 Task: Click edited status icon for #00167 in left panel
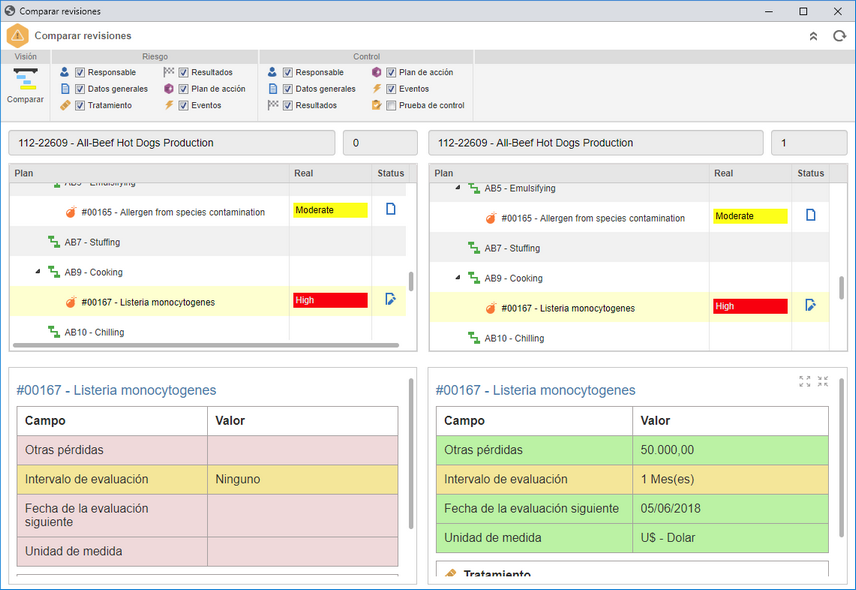coord(390,299)
